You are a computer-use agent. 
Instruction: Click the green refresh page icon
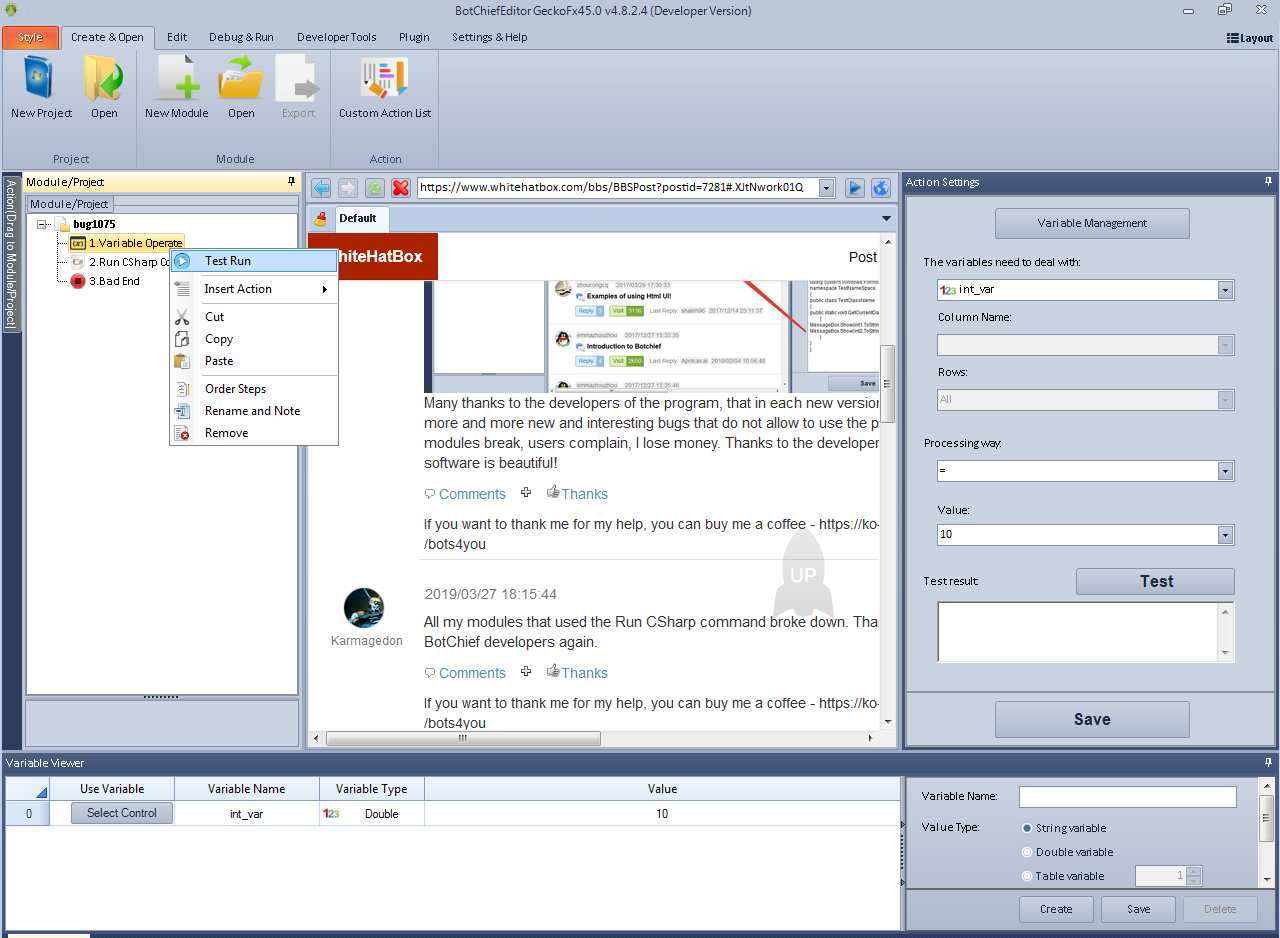click(x=375, y=188)
